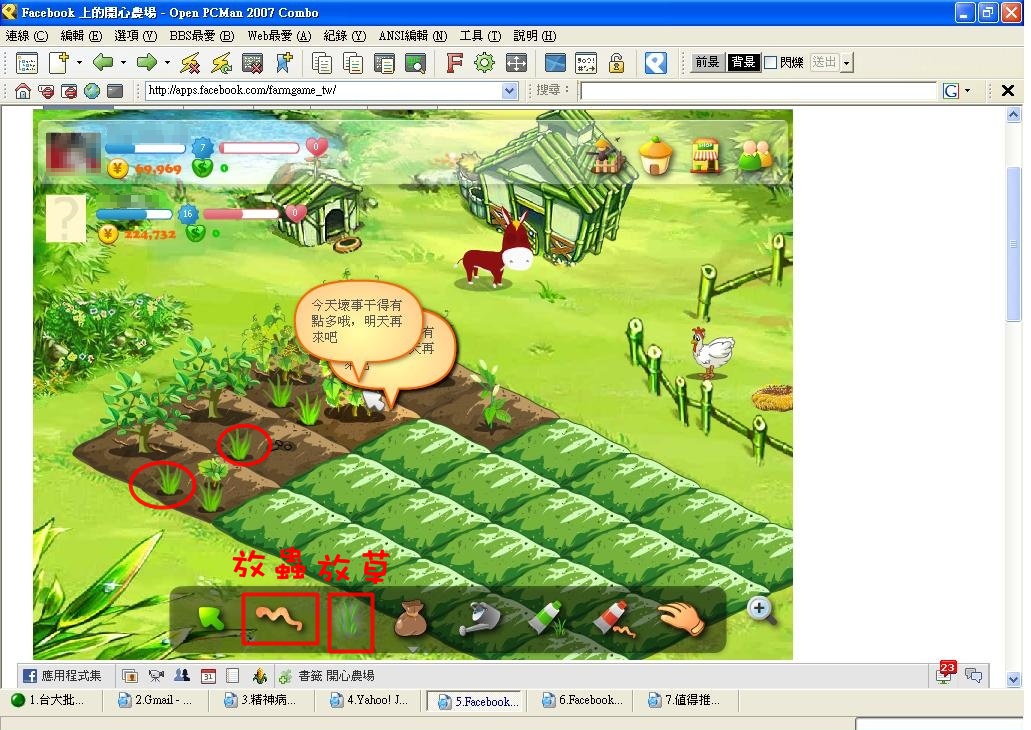The width and height of the screenshot is (1031, 730).
Task: Click the scroll down arrow of the page
Action: click(x=1013, y=679)
